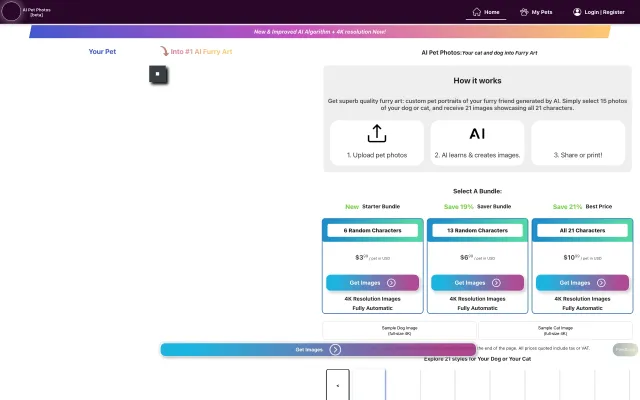Click the Home icon in navigation
The image size is (640, 400).
pyautogui.click(x=475, y=12)
